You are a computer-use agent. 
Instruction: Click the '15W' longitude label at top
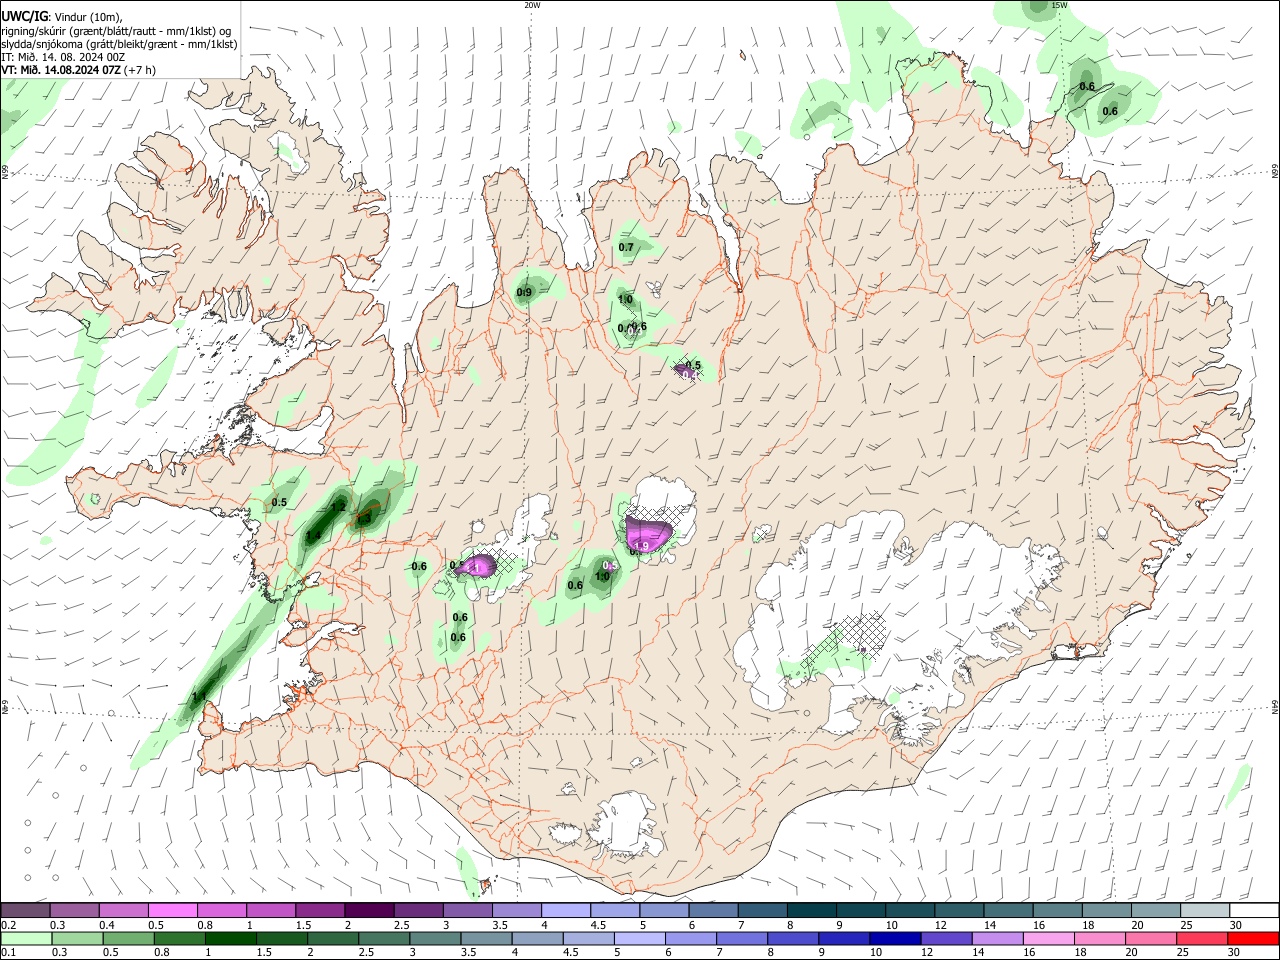pos(1059,5)
